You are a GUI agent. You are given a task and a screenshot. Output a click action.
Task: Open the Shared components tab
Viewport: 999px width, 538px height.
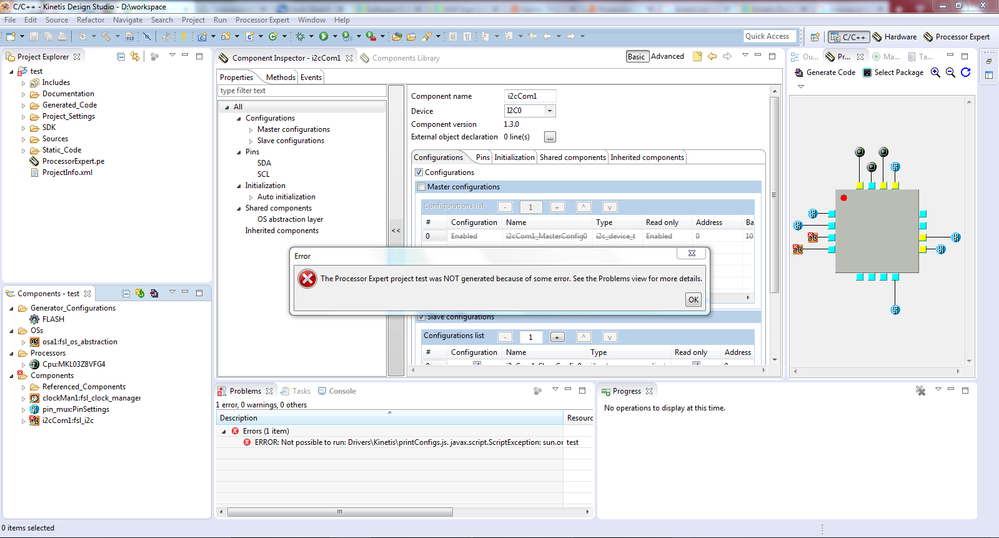pyautogui.click(x=572, y=157)
